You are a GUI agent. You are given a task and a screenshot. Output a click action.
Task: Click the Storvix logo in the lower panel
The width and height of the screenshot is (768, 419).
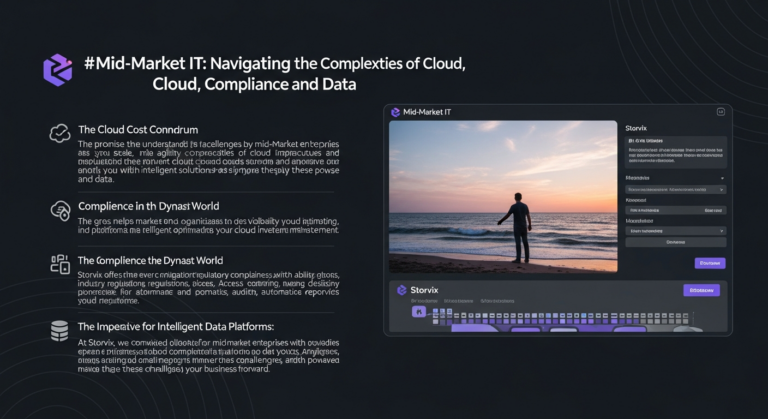402,290
